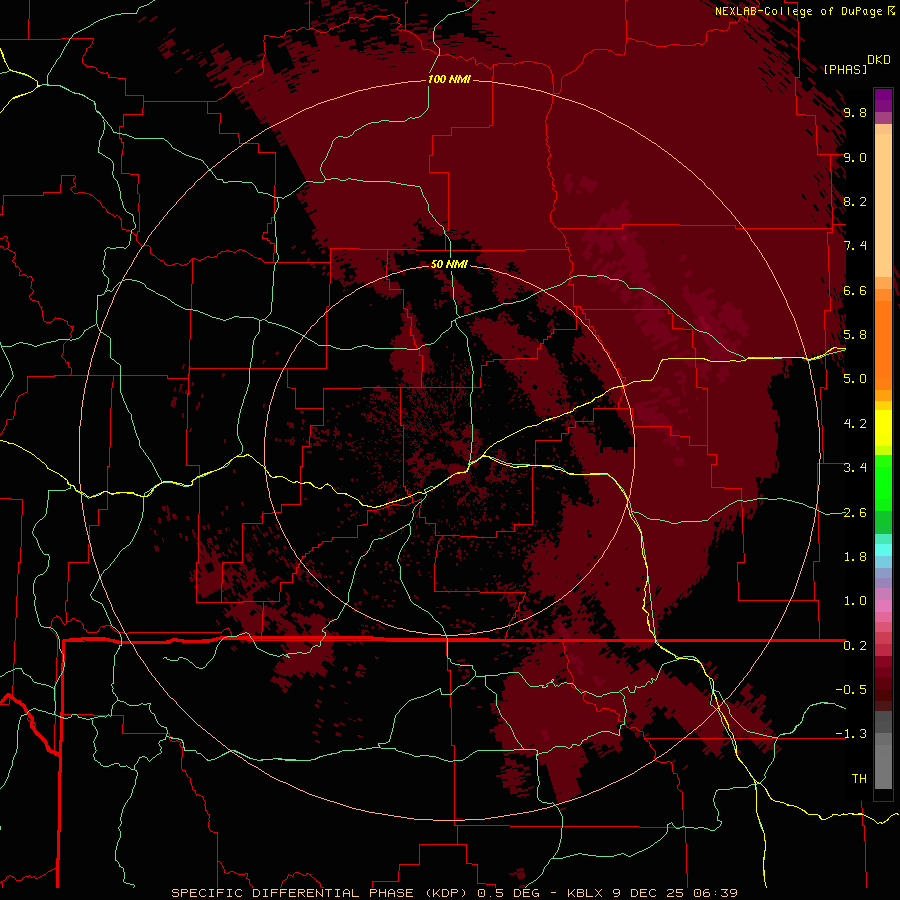Click the 3.4 scale value
This screenshot has width=900, height=900.
click(x=855, y=468)
